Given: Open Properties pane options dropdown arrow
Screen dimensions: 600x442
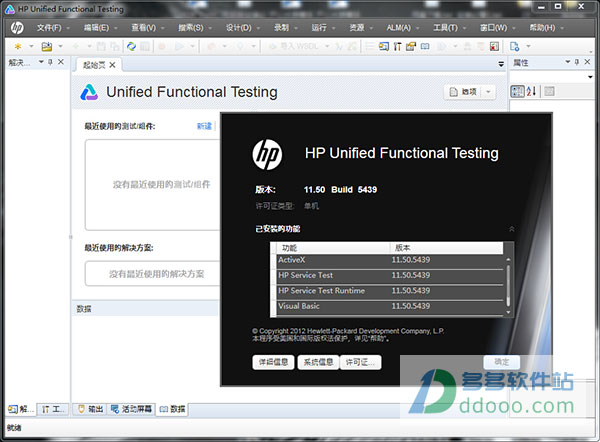Looking at the screenshot, I should pyautogui.click(x=568, y=62).
